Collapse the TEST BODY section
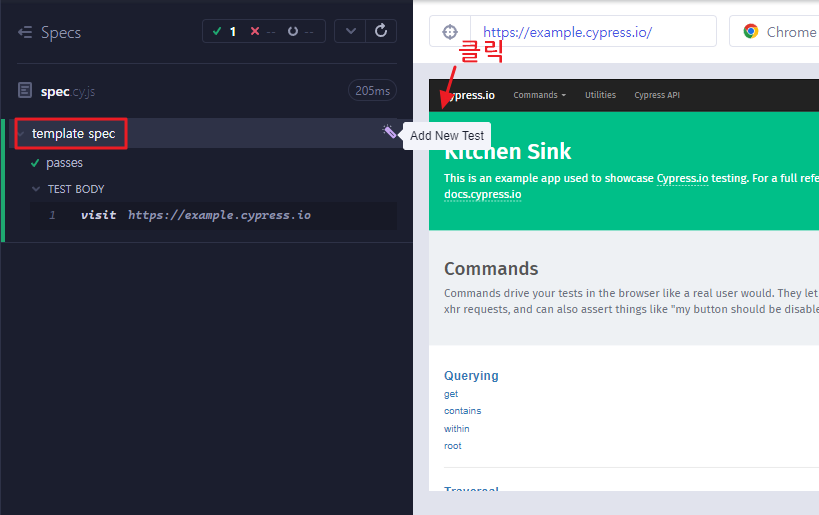This screenshot has height=515, width=819. pyautogui.click(x=76, y=189)
